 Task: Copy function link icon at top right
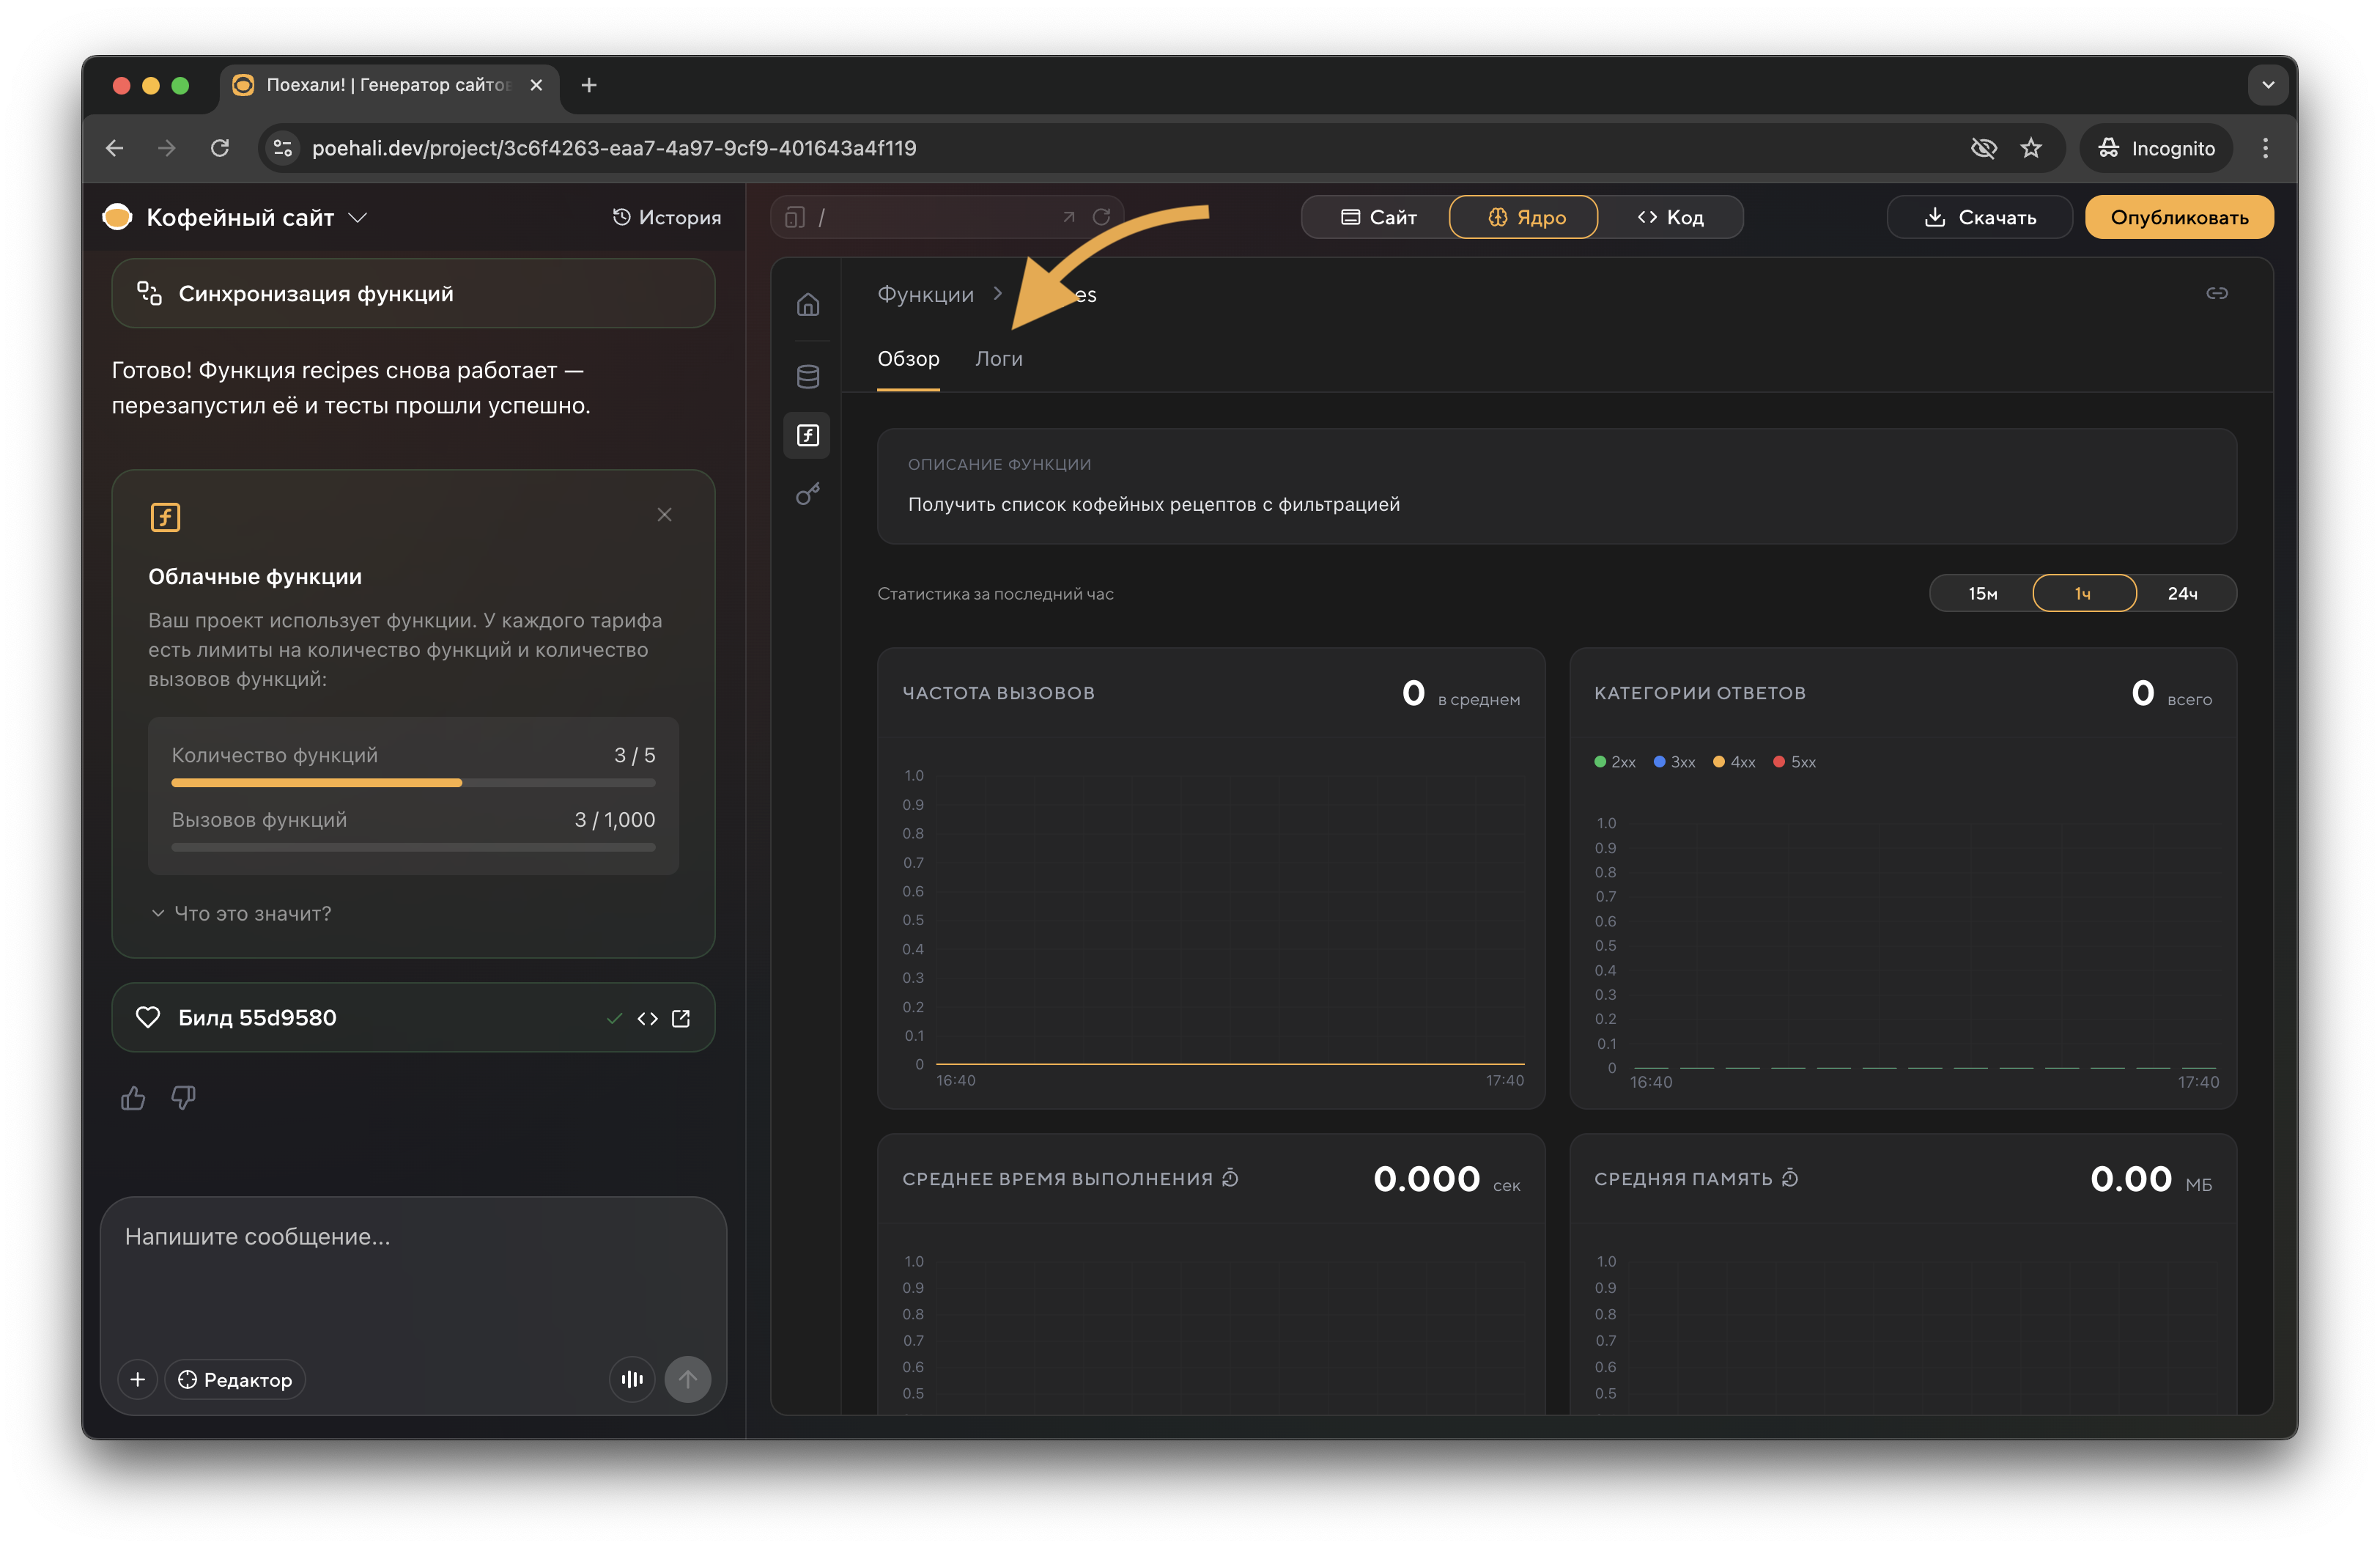[2216, 293]
